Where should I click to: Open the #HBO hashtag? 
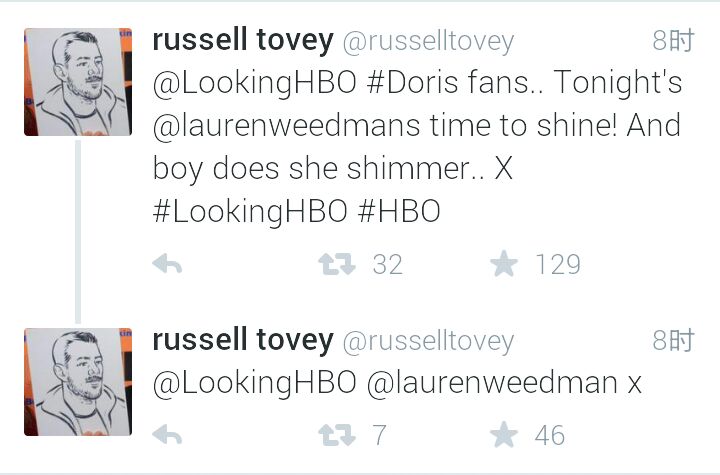(399, 212)
